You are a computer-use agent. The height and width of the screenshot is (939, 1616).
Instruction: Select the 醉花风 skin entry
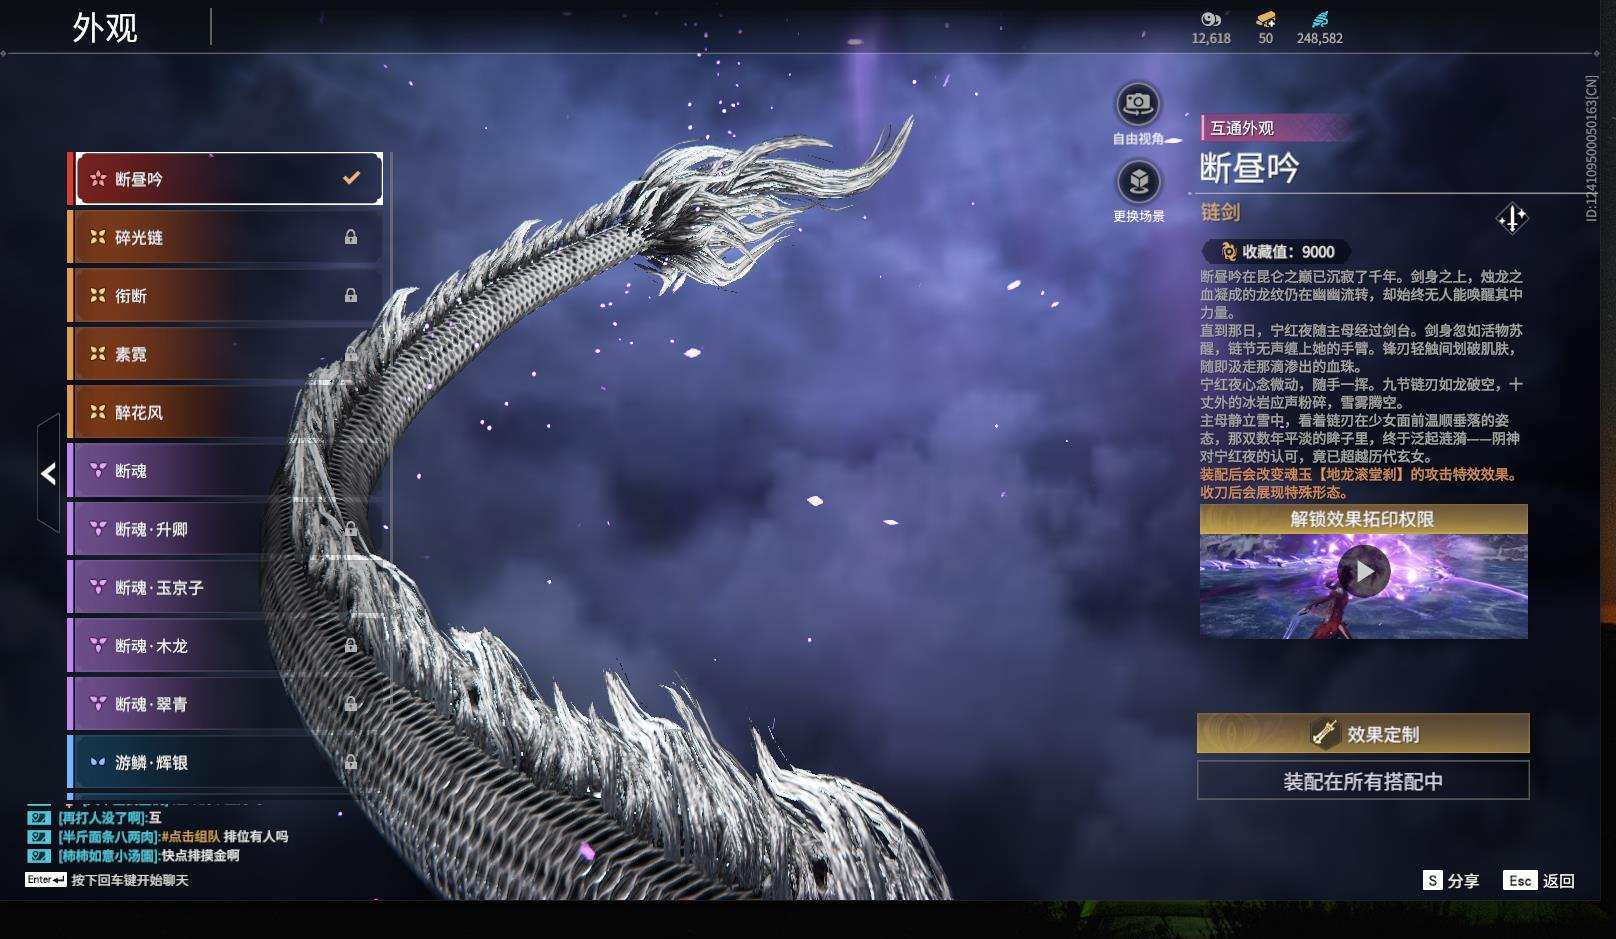(x=227, y=412)
